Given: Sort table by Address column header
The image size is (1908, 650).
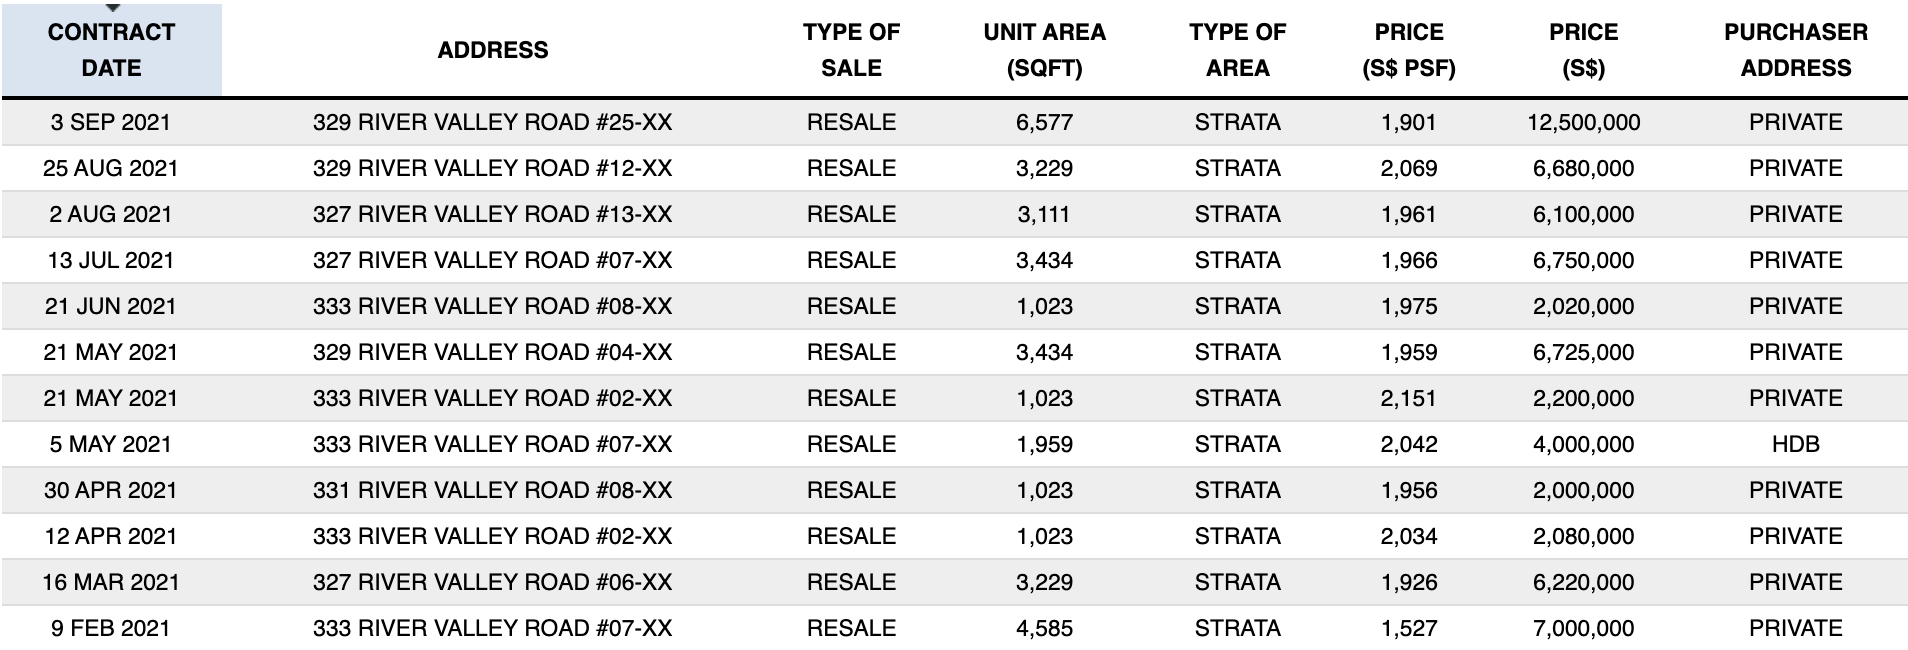Looking at the screenshot, I should 492,50.
